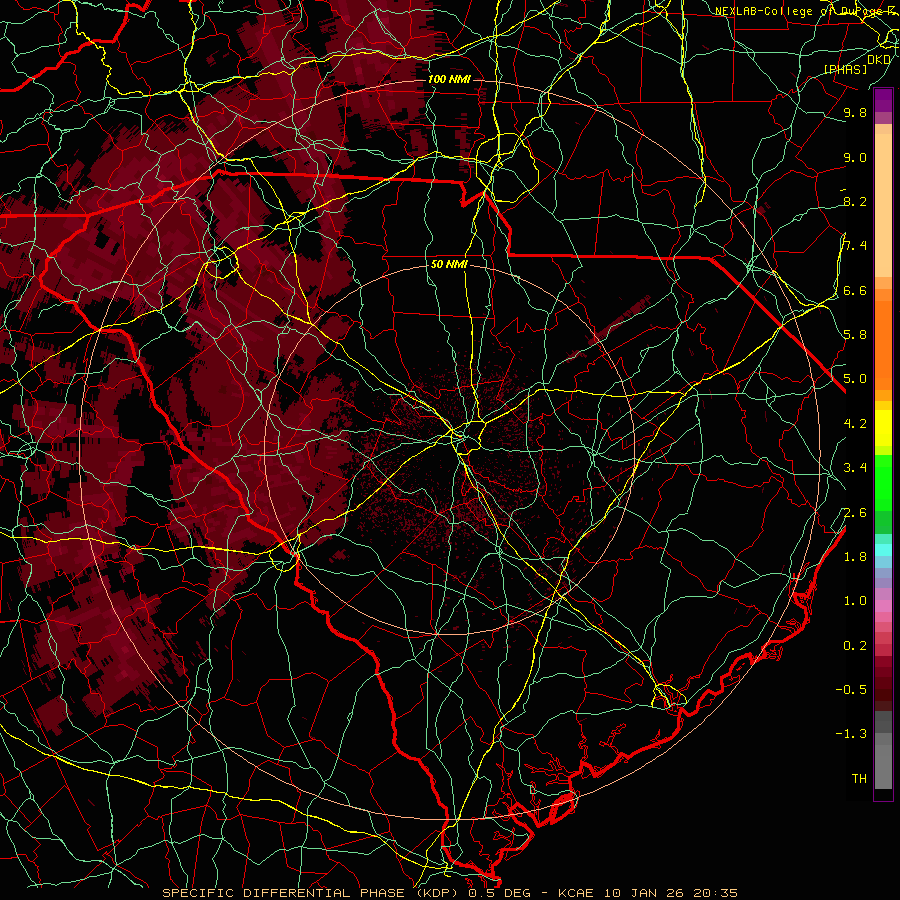Click the 4.2 scale label
The height and width of the screenshot is (900, 900).
pos(855,424)
